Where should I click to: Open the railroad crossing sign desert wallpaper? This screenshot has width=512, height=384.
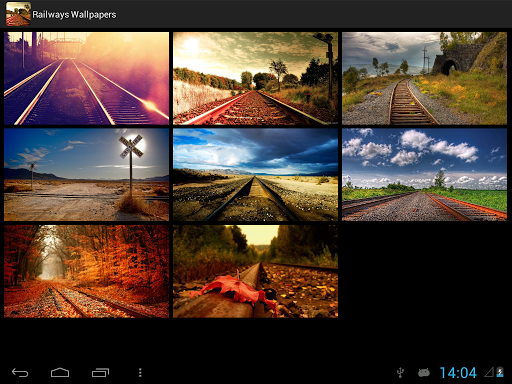pos(86,175)
